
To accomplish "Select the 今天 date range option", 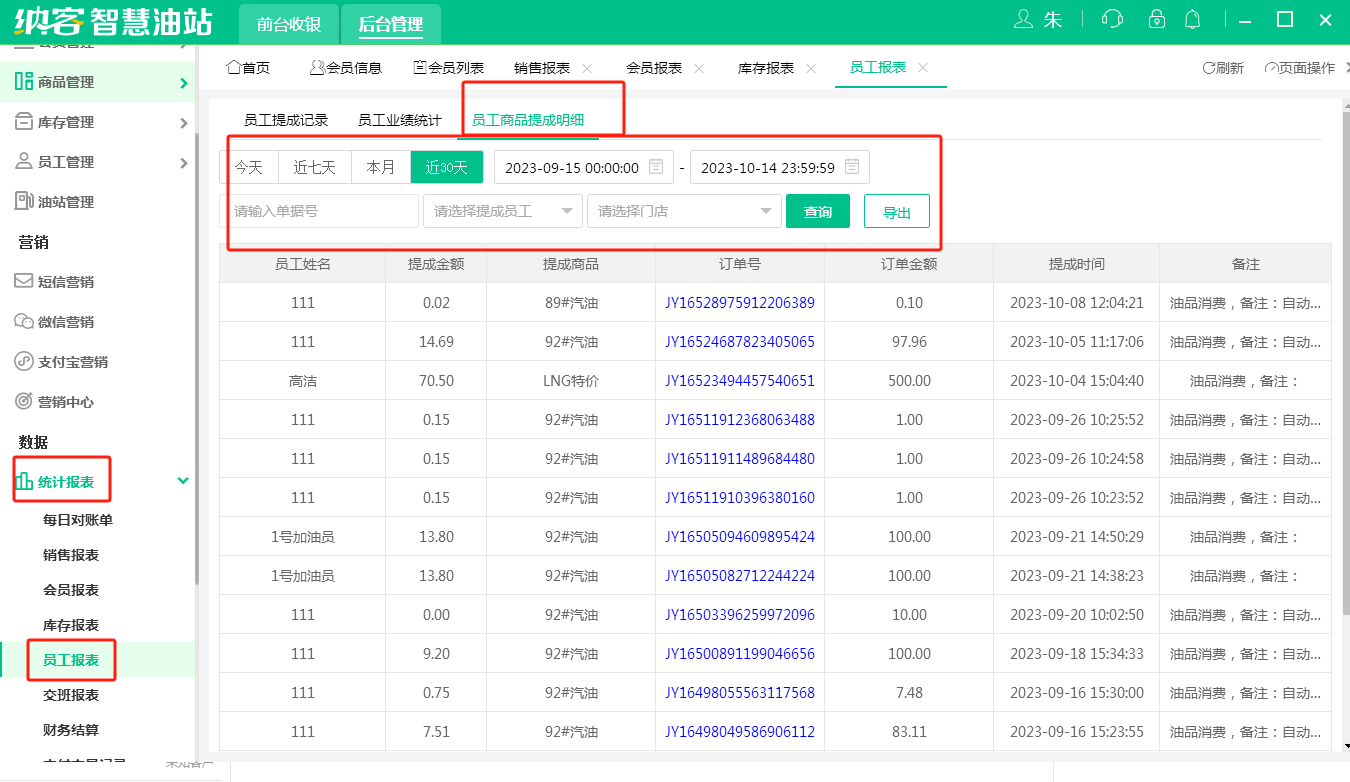I will tap(249, 167).
